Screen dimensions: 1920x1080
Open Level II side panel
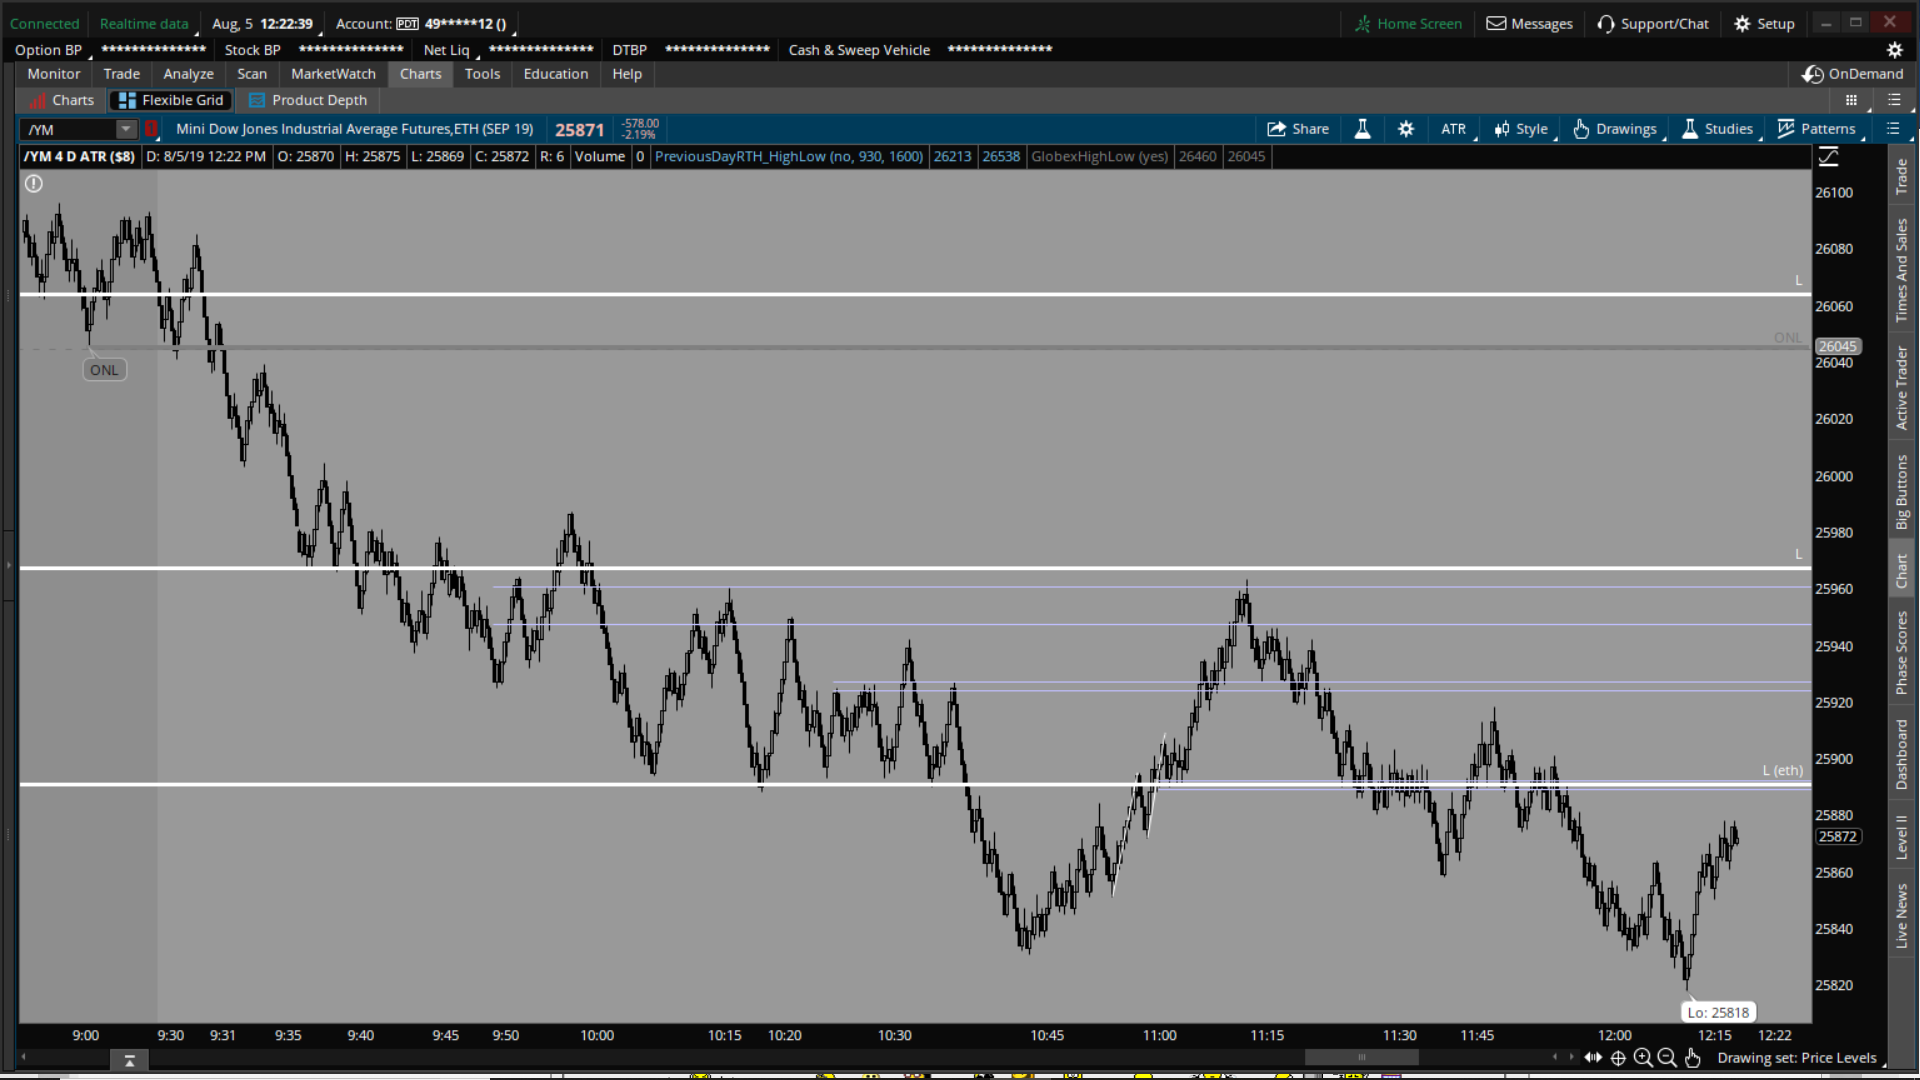click(1901, 836)
